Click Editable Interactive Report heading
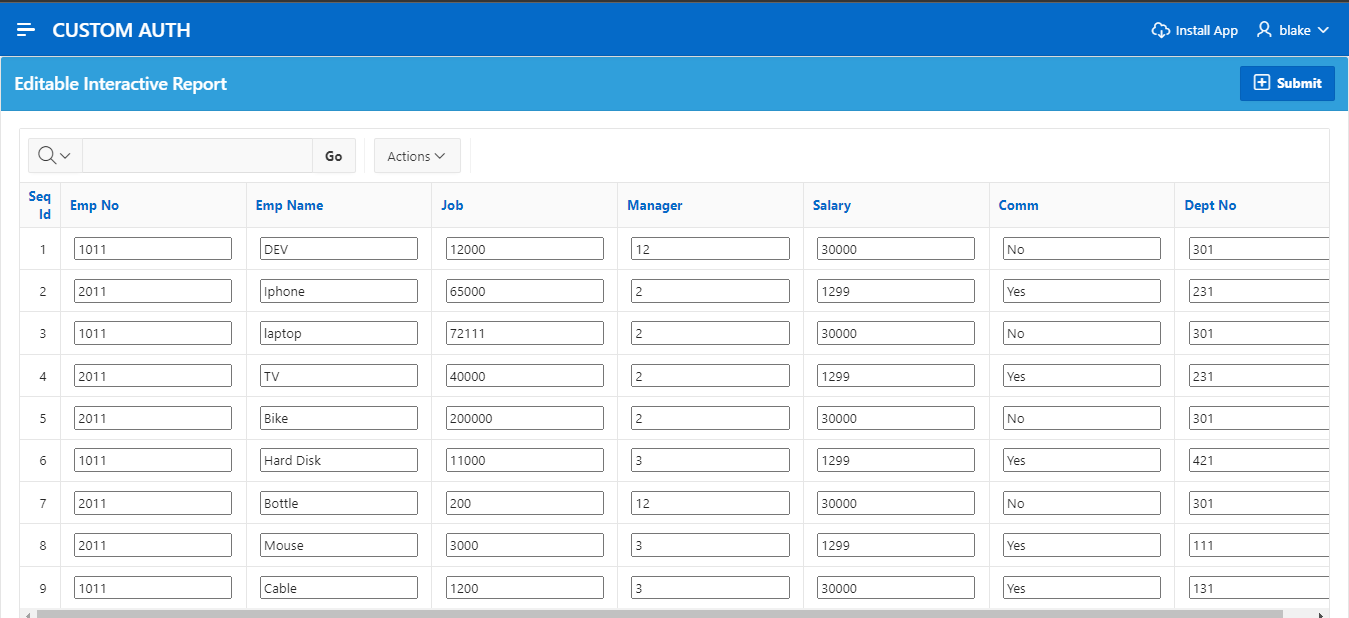 (121, 84)
